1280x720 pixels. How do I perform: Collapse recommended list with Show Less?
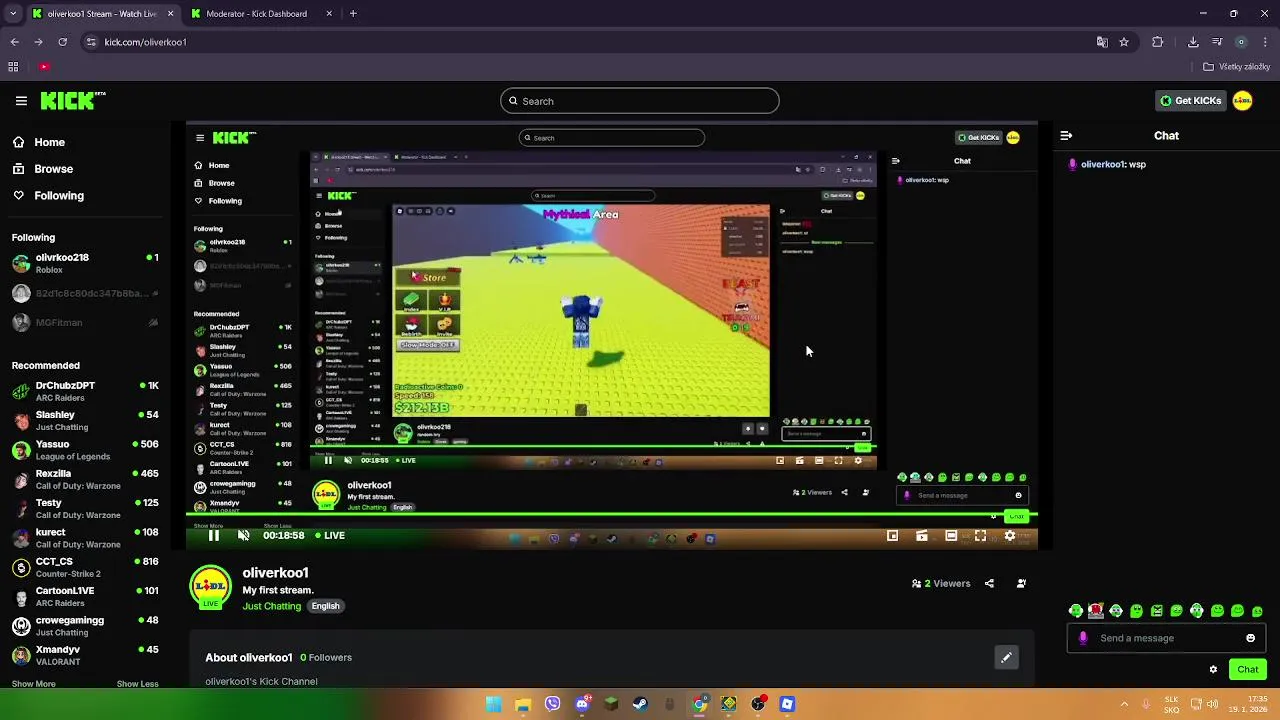point(137,684)
